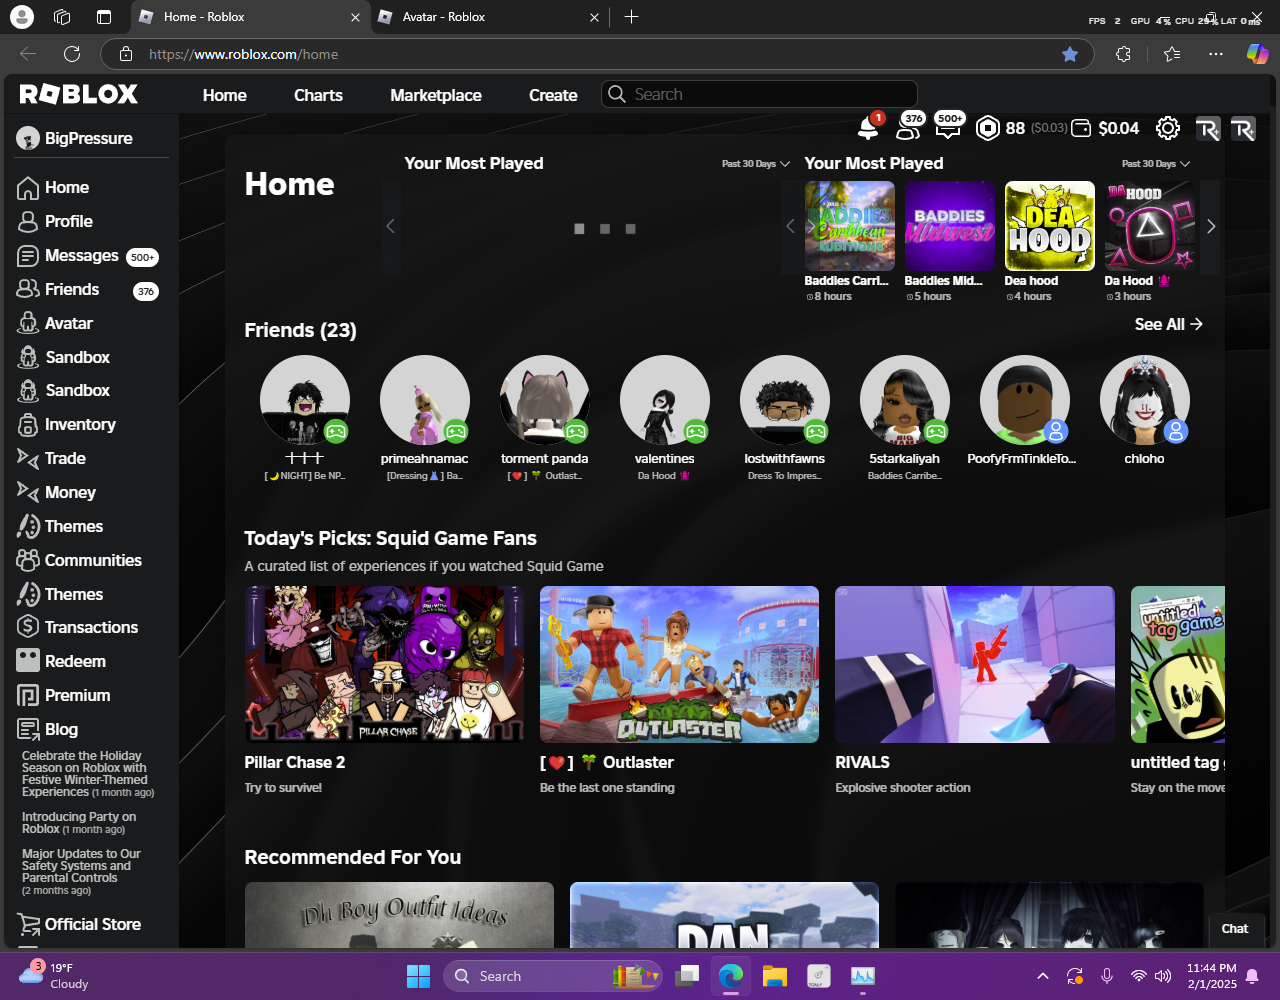Open weather widget showing 19°F Cloudy
The image size is (1280, 1000).
55,975
